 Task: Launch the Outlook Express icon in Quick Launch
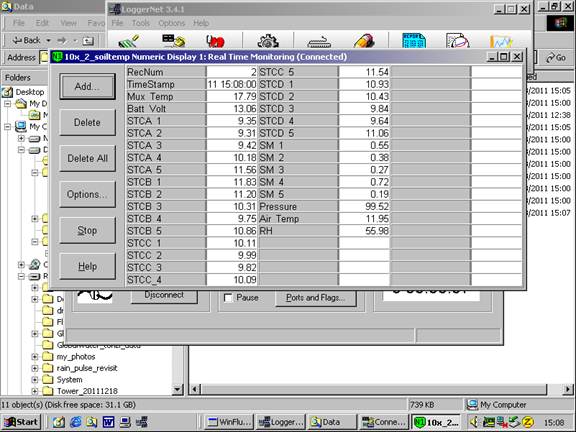[x=58, y=422]
